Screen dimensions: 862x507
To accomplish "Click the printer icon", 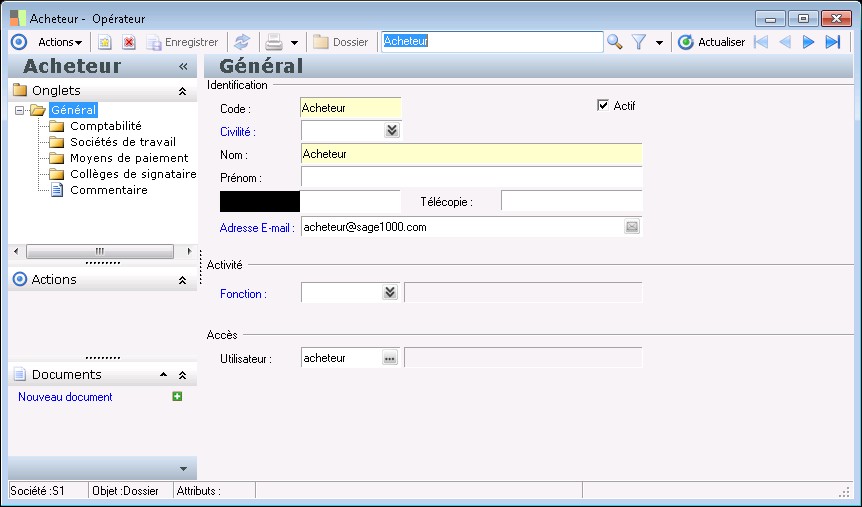I will (x=274, y=42).
